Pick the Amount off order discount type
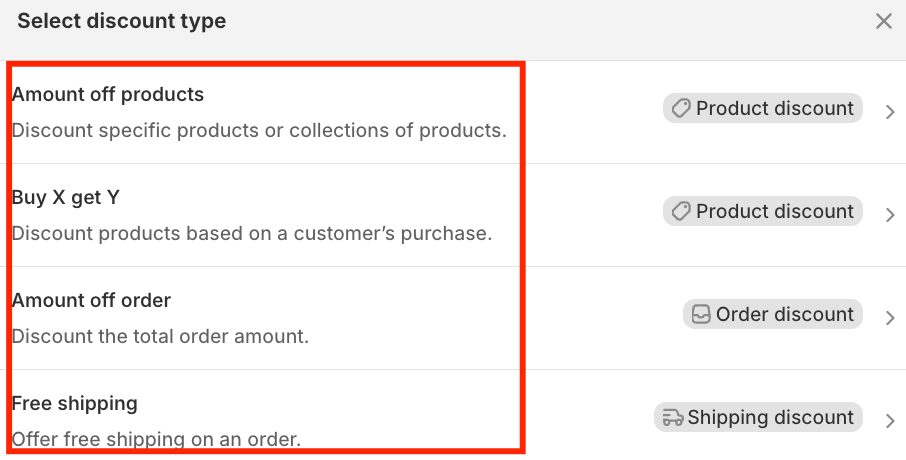 click(92, 301)
